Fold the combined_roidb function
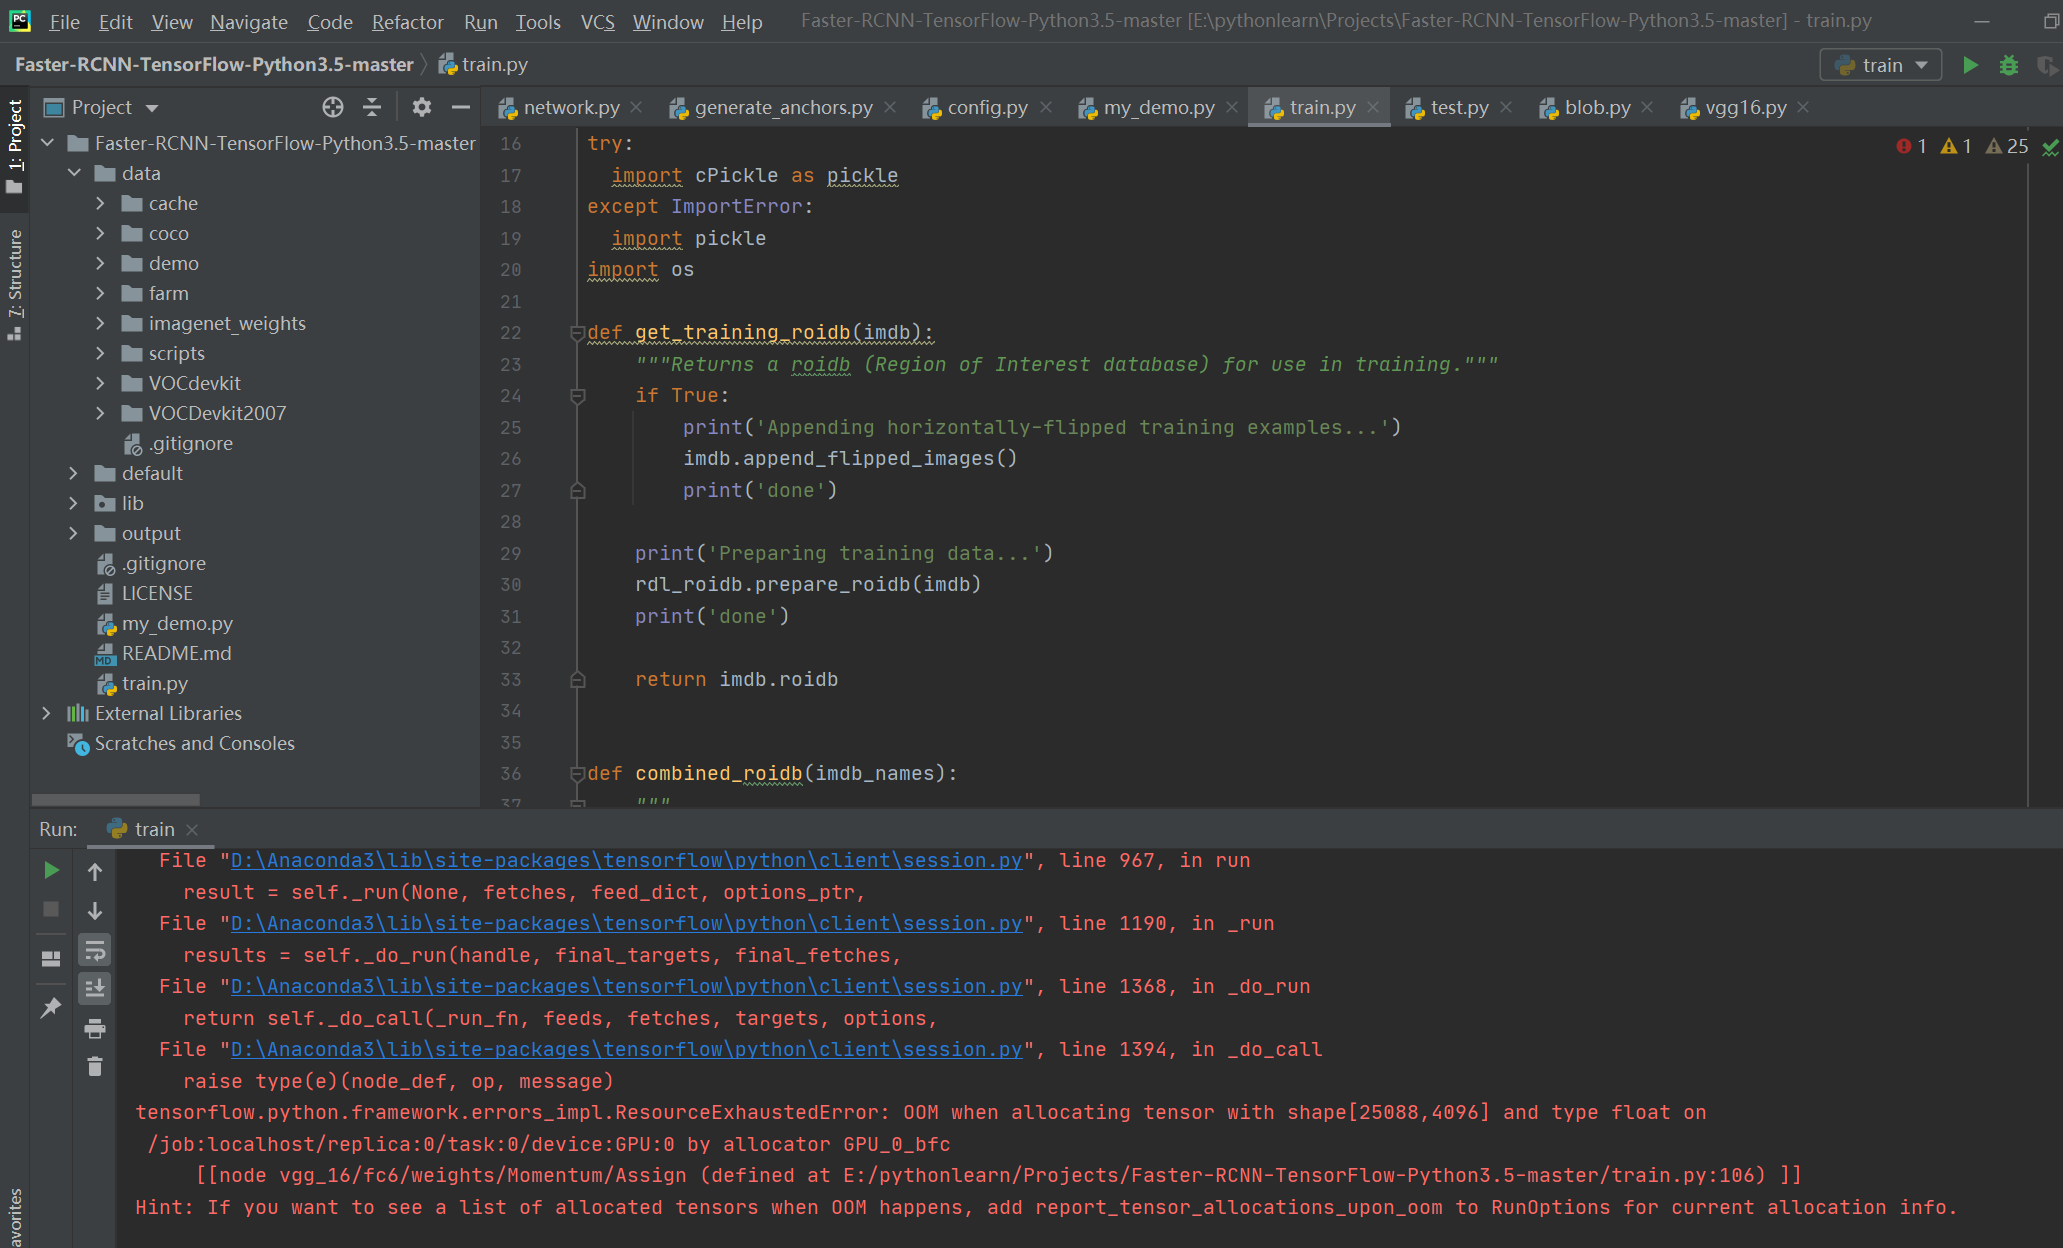The image size is (2063, 1248). 577,774
